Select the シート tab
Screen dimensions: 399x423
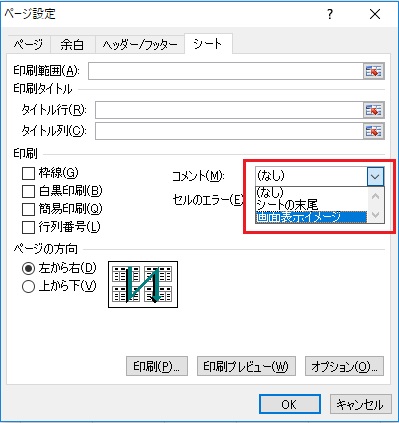208,44
